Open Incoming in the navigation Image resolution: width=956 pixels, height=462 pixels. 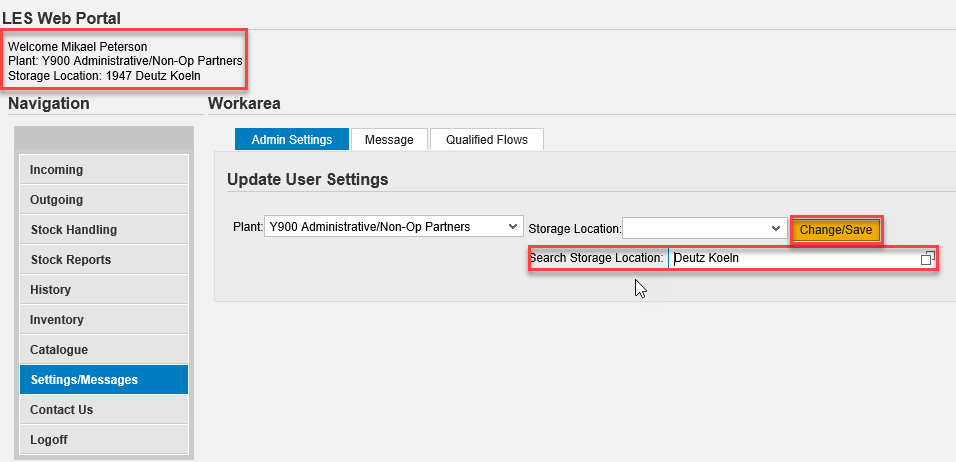click(x=104, y=169)
